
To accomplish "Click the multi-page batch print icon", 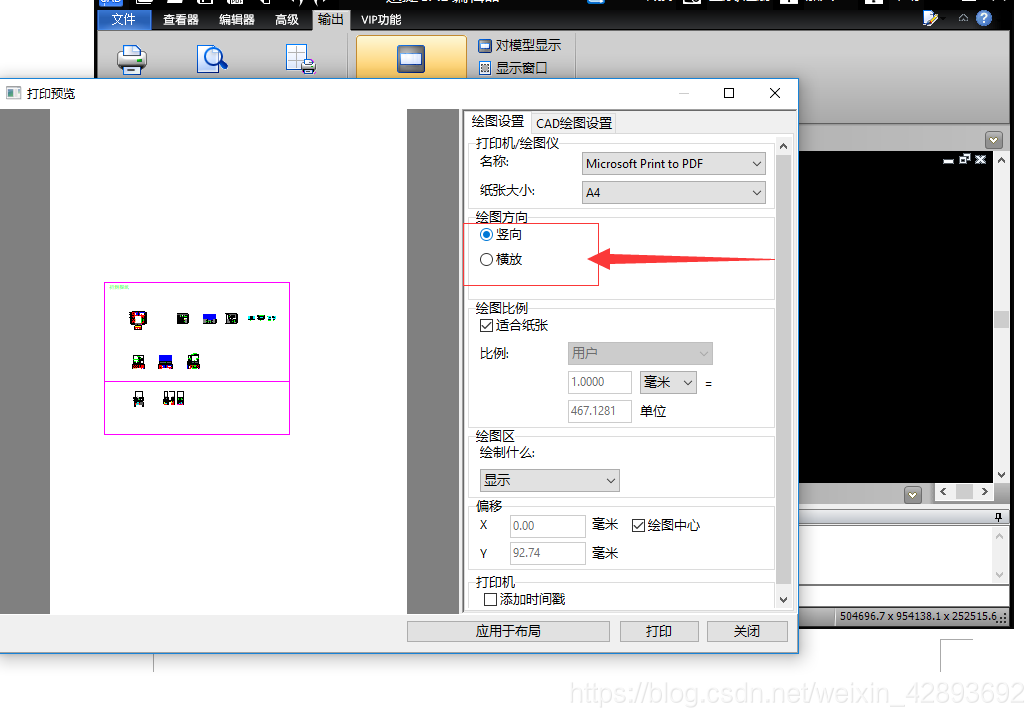I will click(x=301, y=59).
